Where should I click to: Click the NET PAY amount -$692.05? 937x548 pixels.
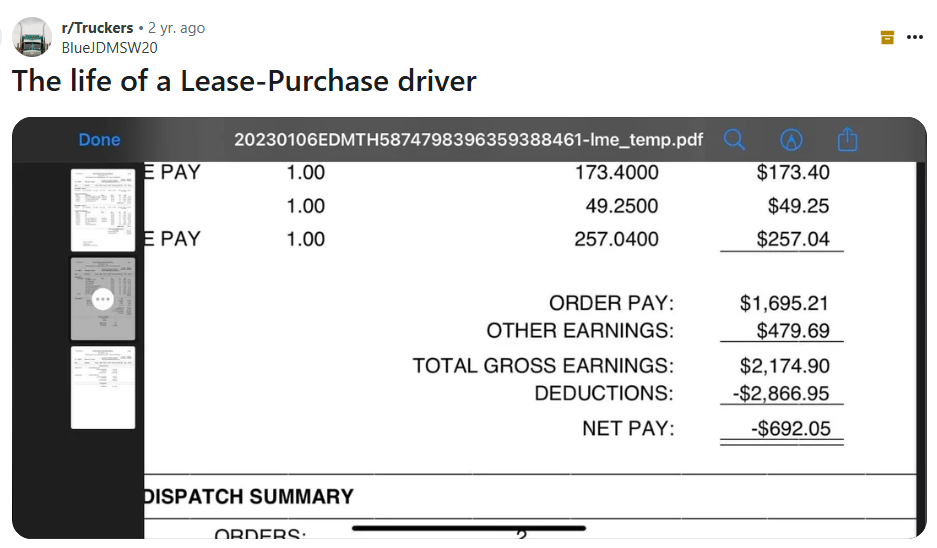[790, 429]
